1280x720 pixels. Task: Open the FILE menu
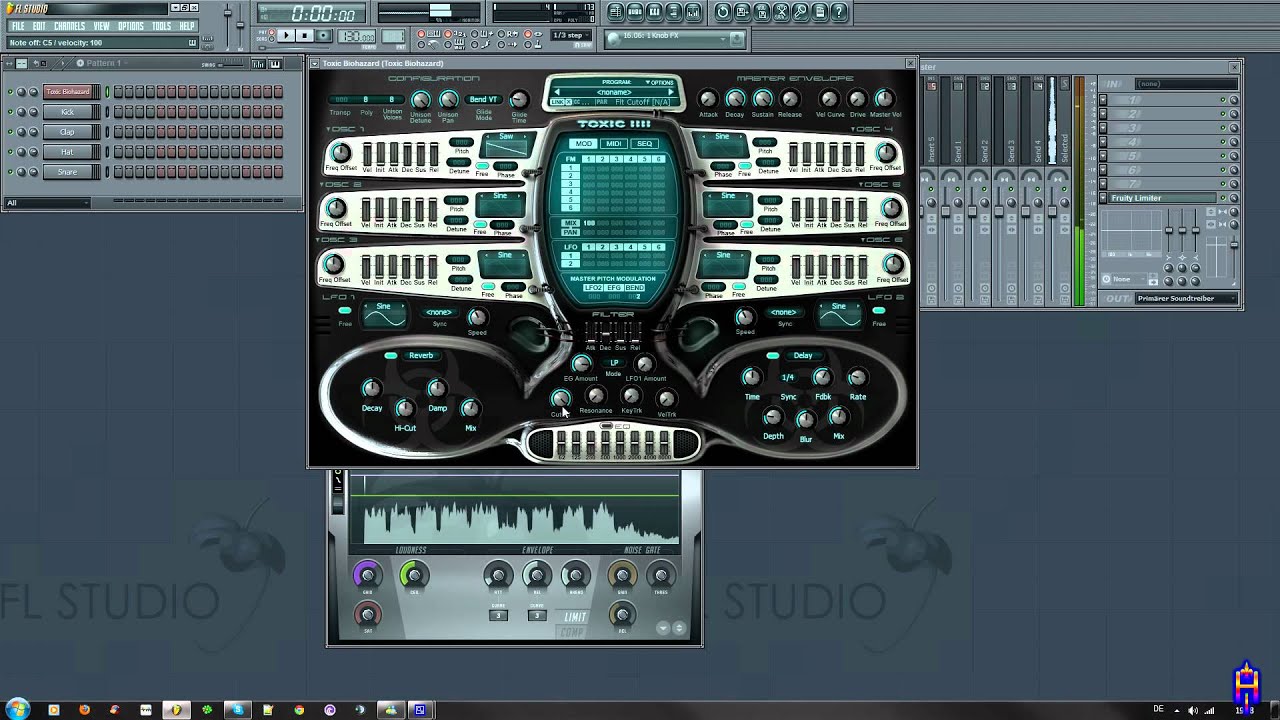coord(18,26)
